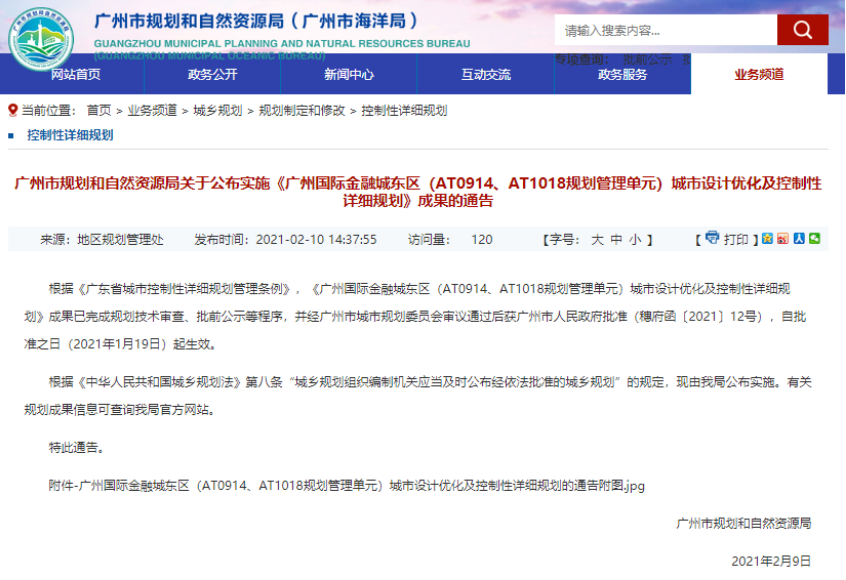Open the 新闻中心 navigation tab

point(349,74)
